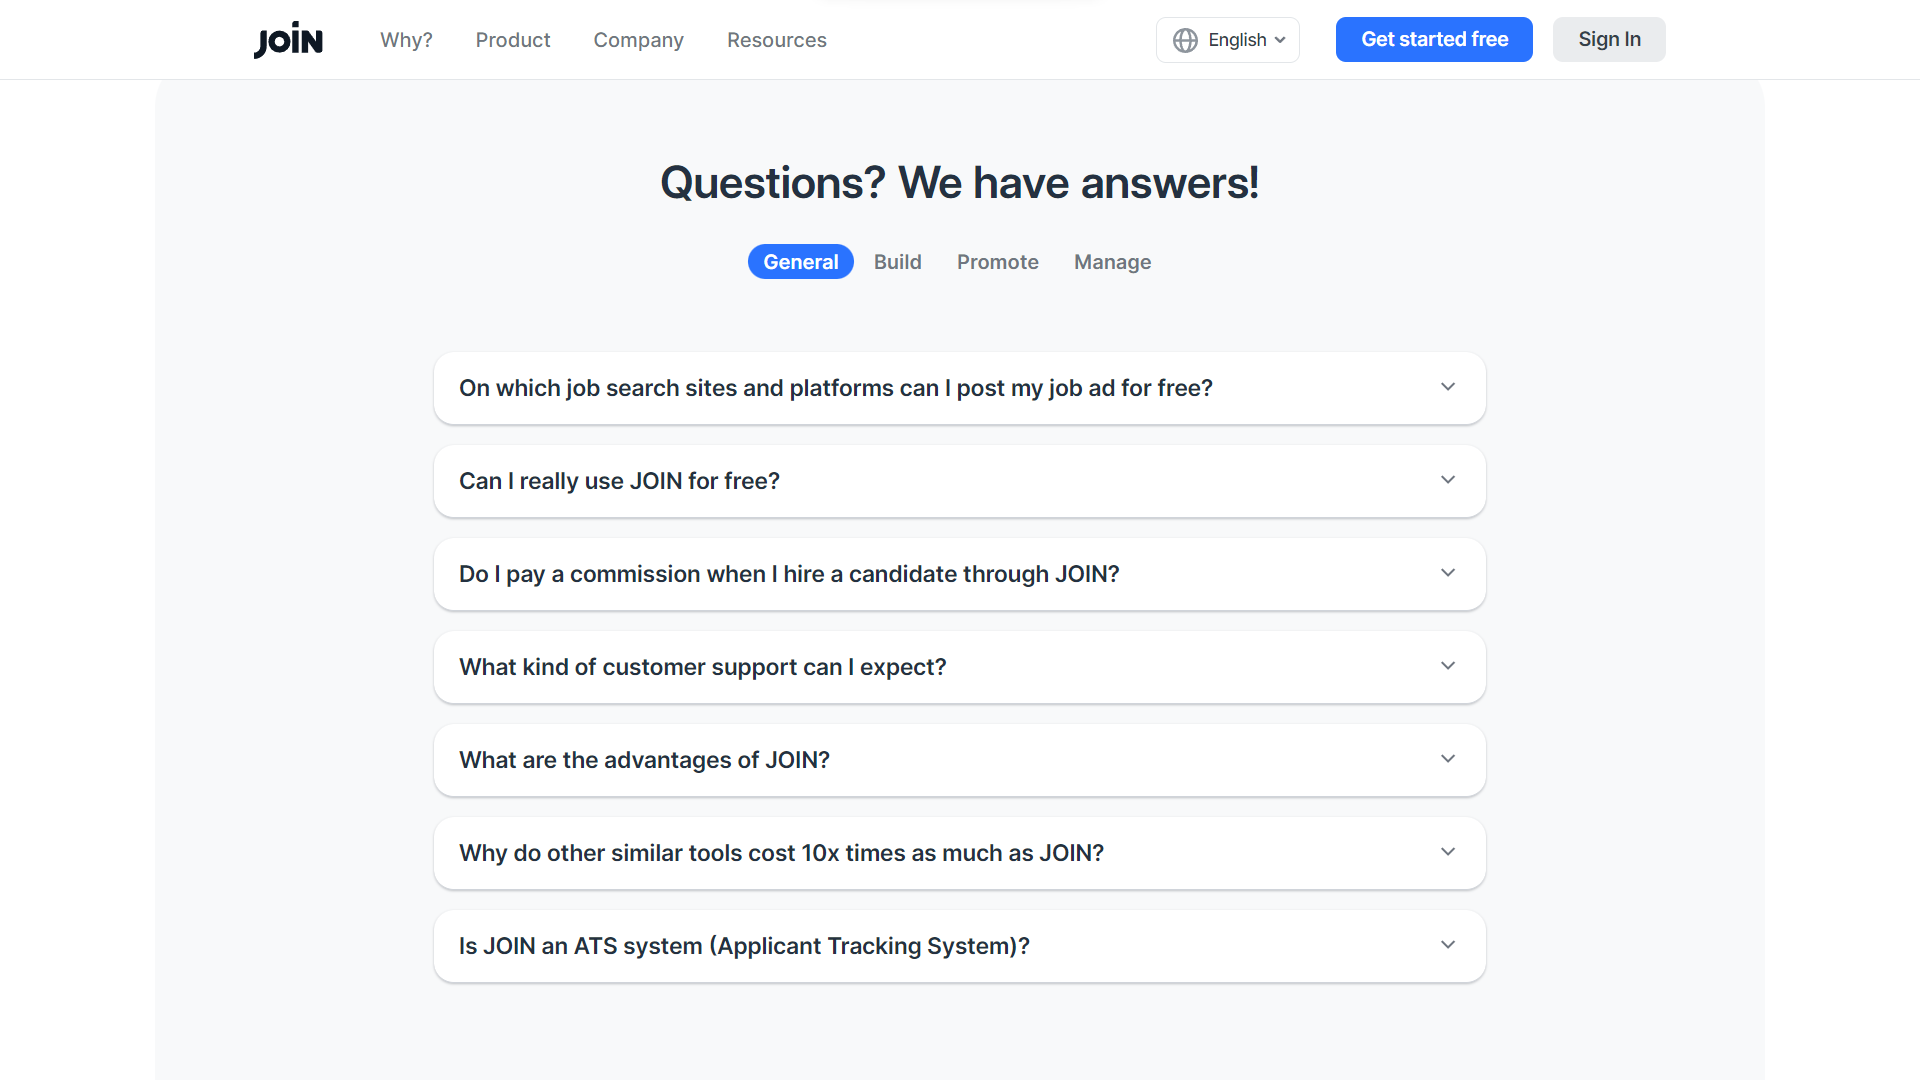Screen dimensions: 1920x1080
Task: Click 'What are the advantages of JOIN?' text
Action: [644, 760]
